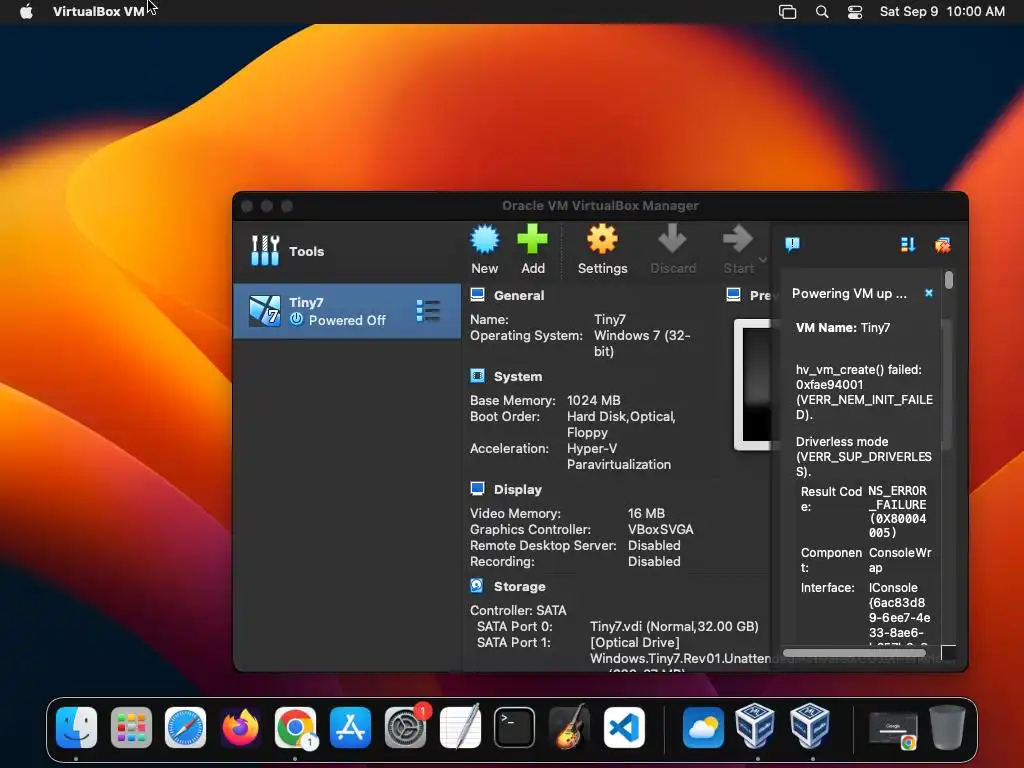Image resolution: width=1024 pixels, height=768 pixels.
Task: Open the Display section header
Action: click(x=518, y=490)
